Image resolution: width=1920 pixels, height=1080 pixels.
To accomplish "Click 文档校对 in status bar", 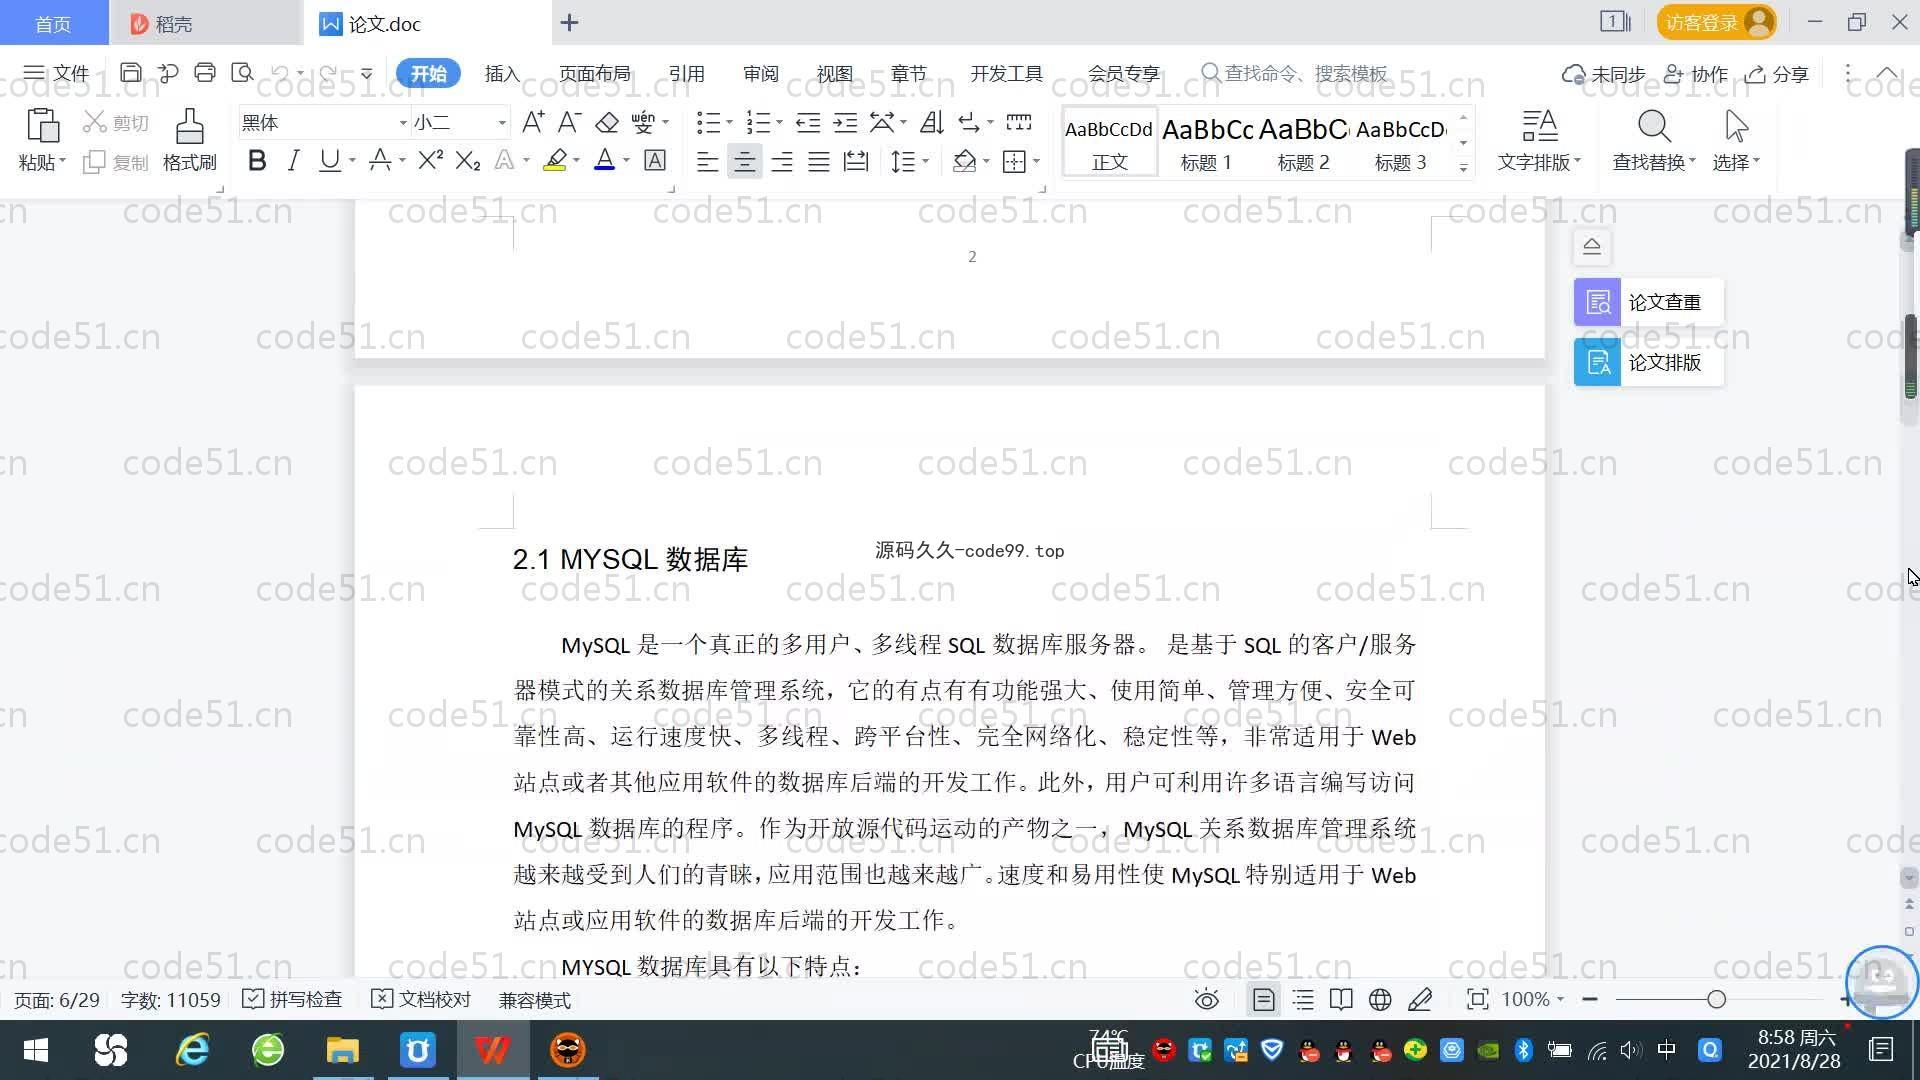I will point(421,1000).
